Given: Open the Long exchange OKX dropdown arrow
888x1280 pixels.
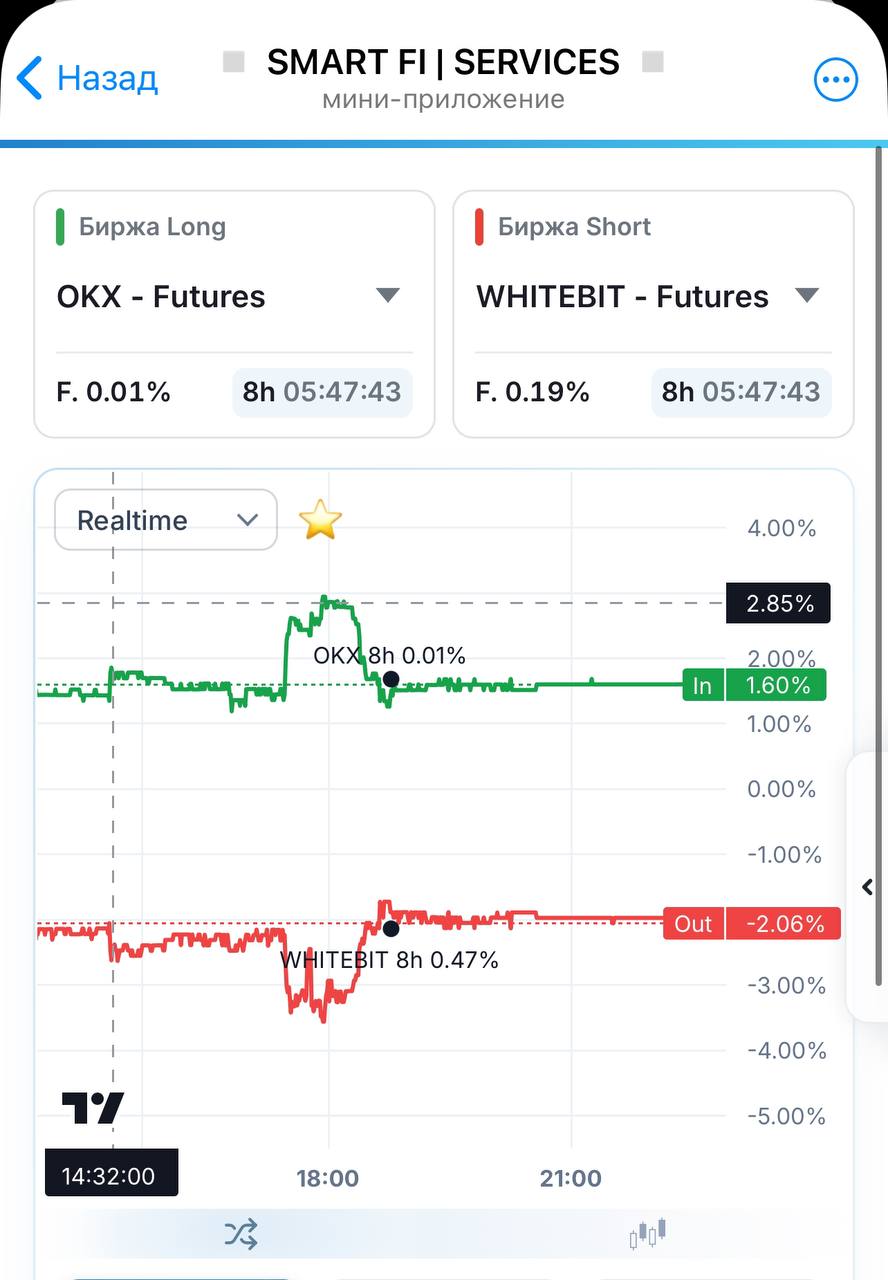Looking at the screenshot, I should pos(388,295).
